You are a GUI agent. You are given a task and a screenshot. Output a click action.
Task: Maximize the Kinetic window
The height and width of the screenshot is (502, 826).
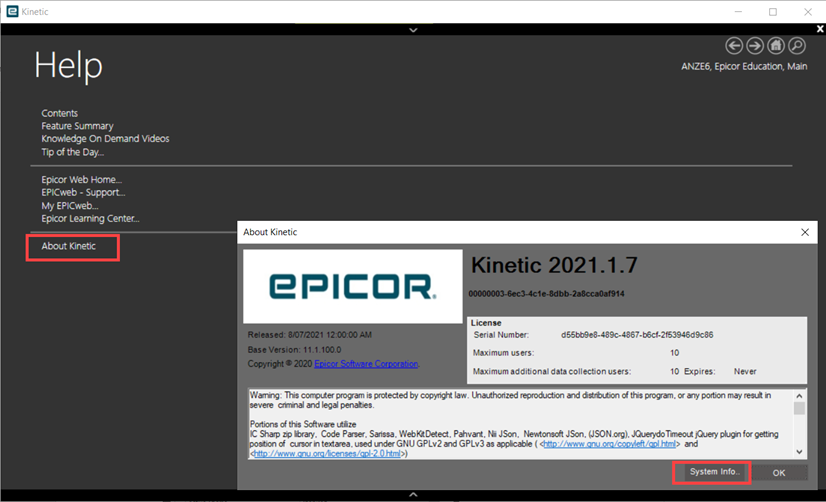pos(773,12)
